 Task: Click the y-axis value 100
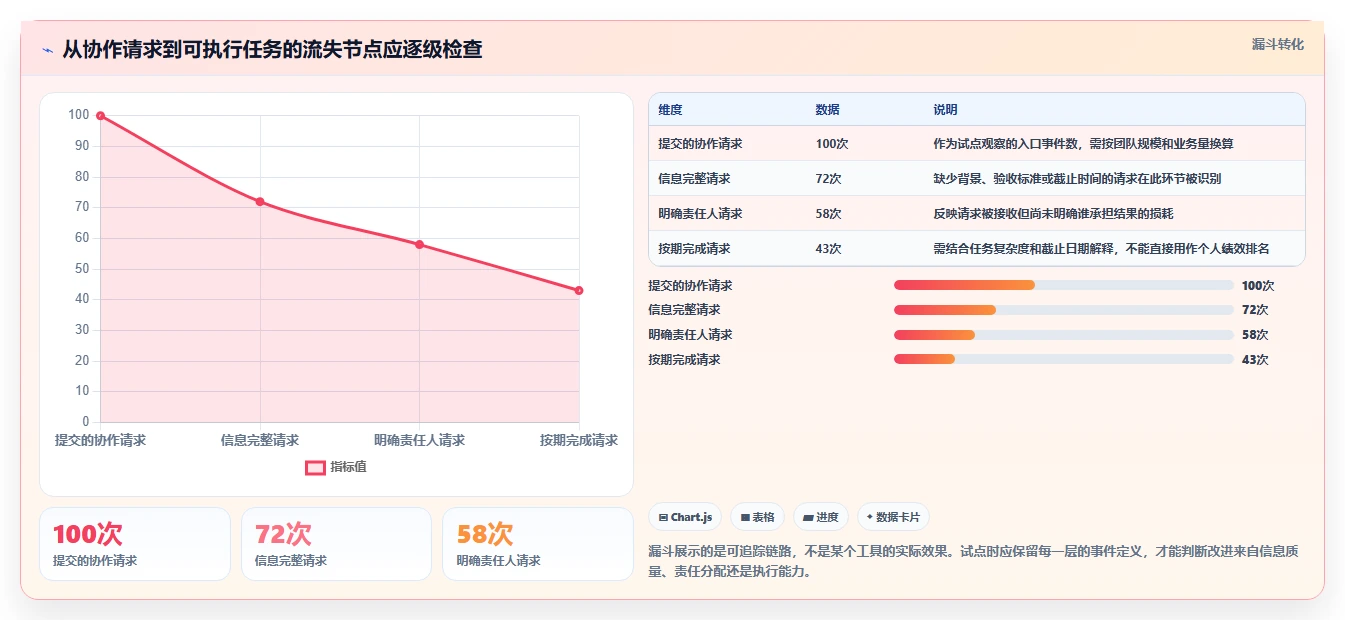pyautogui.click(x=79, y=115)
